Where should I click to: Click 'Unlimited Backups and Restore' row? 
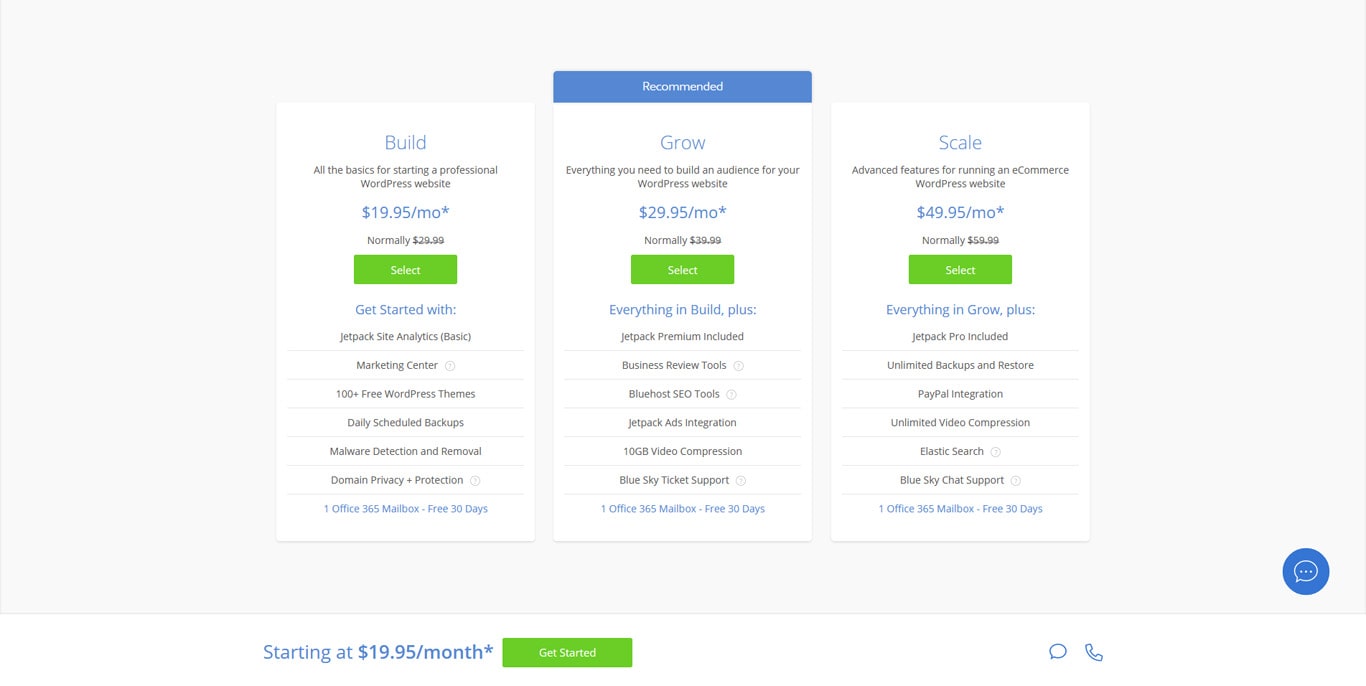coord(960,366)
